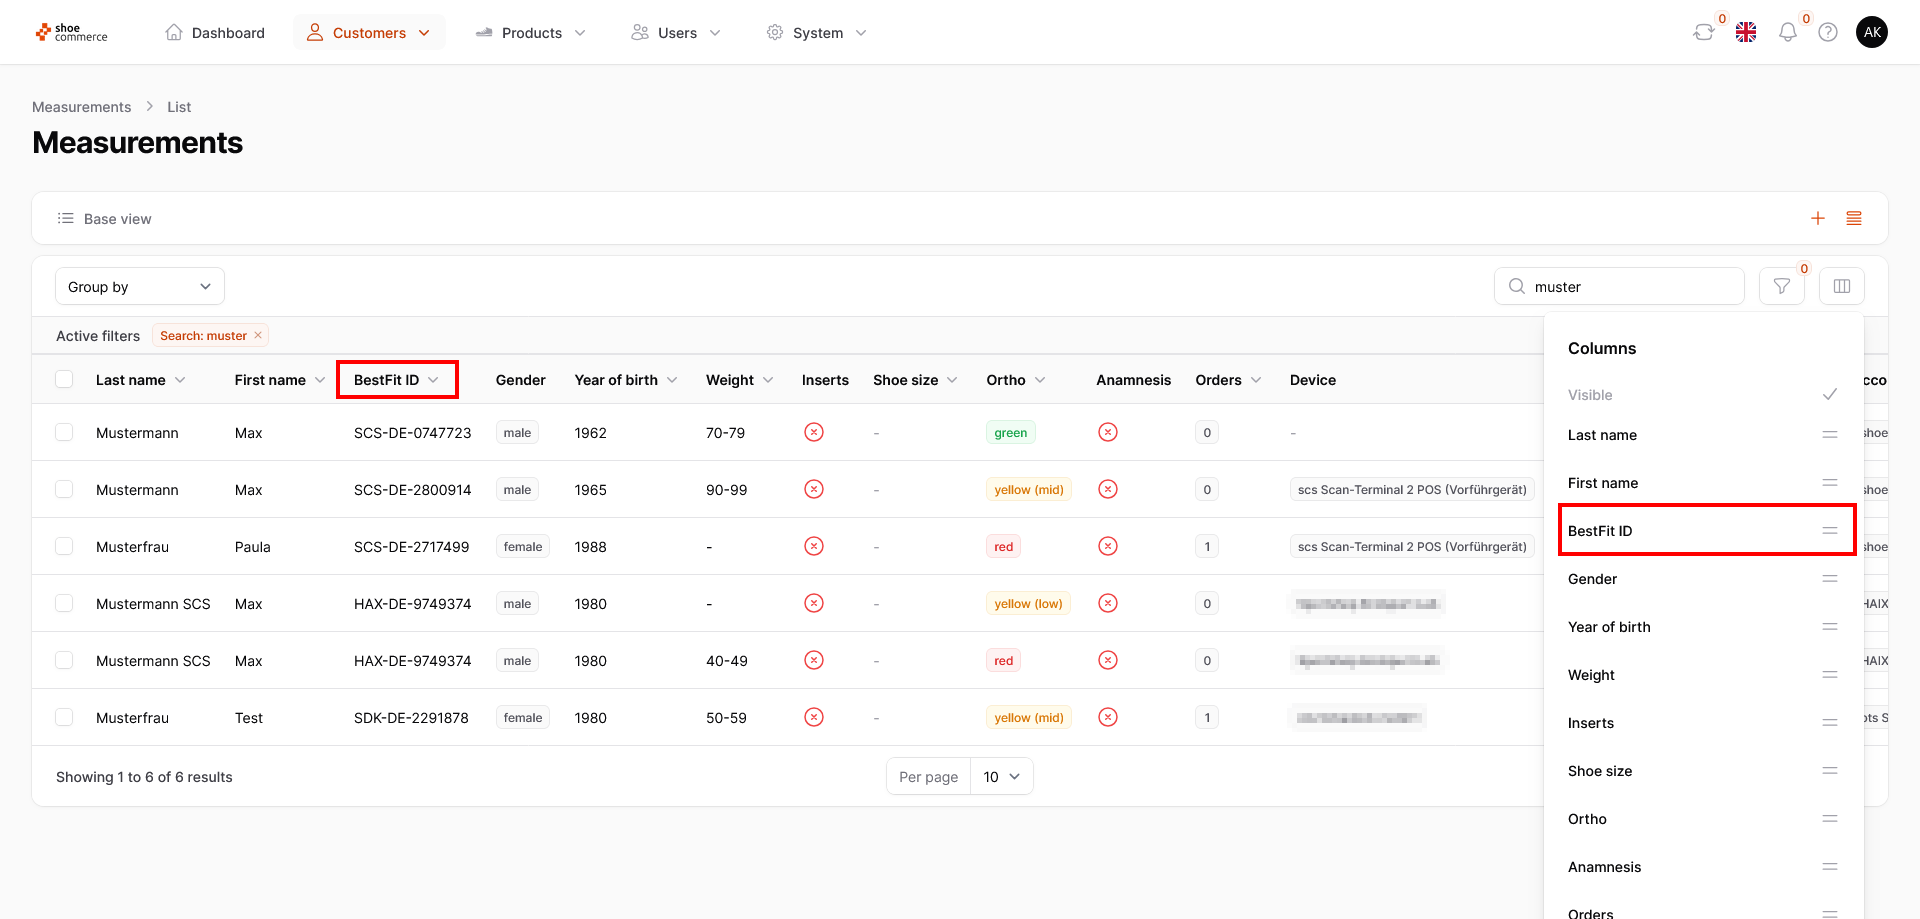Toggle the select-all rows checkbox
This screenshot has width=1920, height=919.
[x=64, y=380]
